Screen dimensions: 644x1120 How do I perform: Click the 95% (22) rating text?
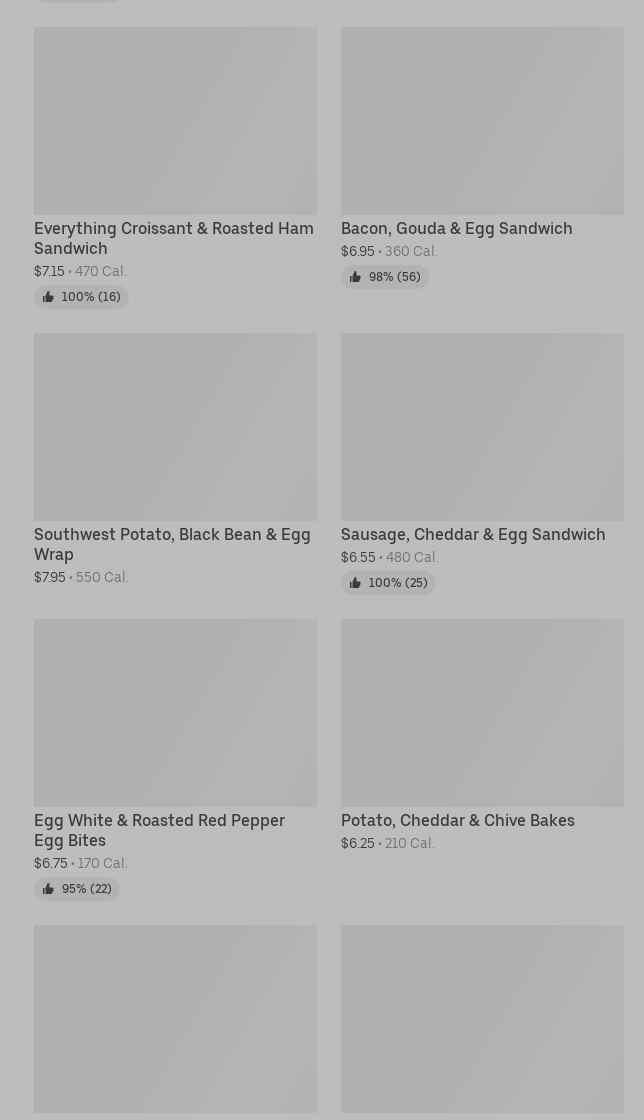pos(86,889)
